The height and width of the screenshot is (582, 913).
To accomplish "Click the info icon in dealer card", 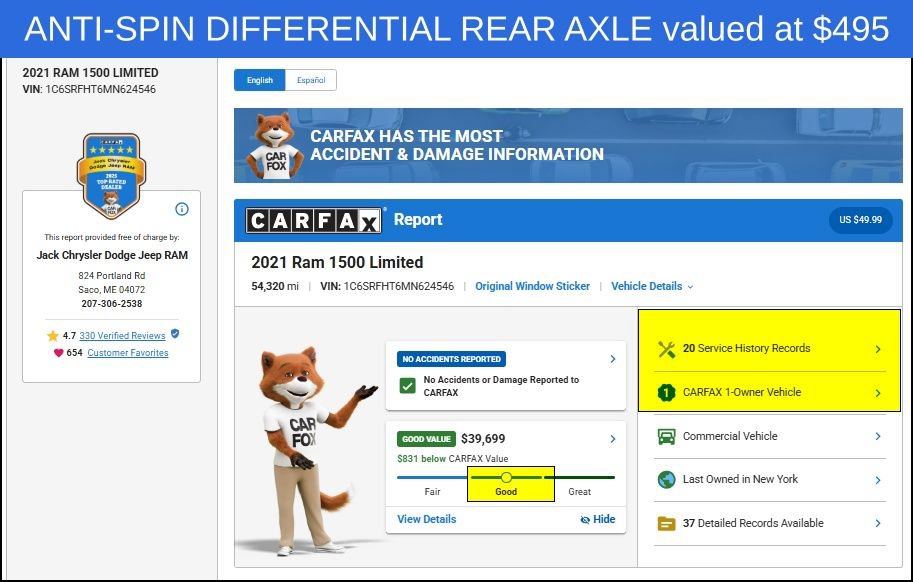I will click(182, 209).
